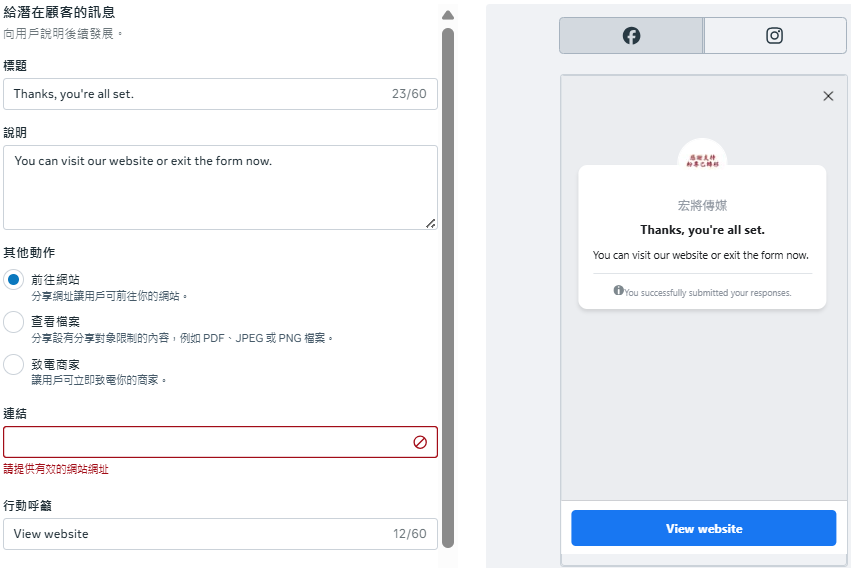Select the 查看檔案 radio option
This screenshot has height=568, width=851.
(x=14, y=322)
